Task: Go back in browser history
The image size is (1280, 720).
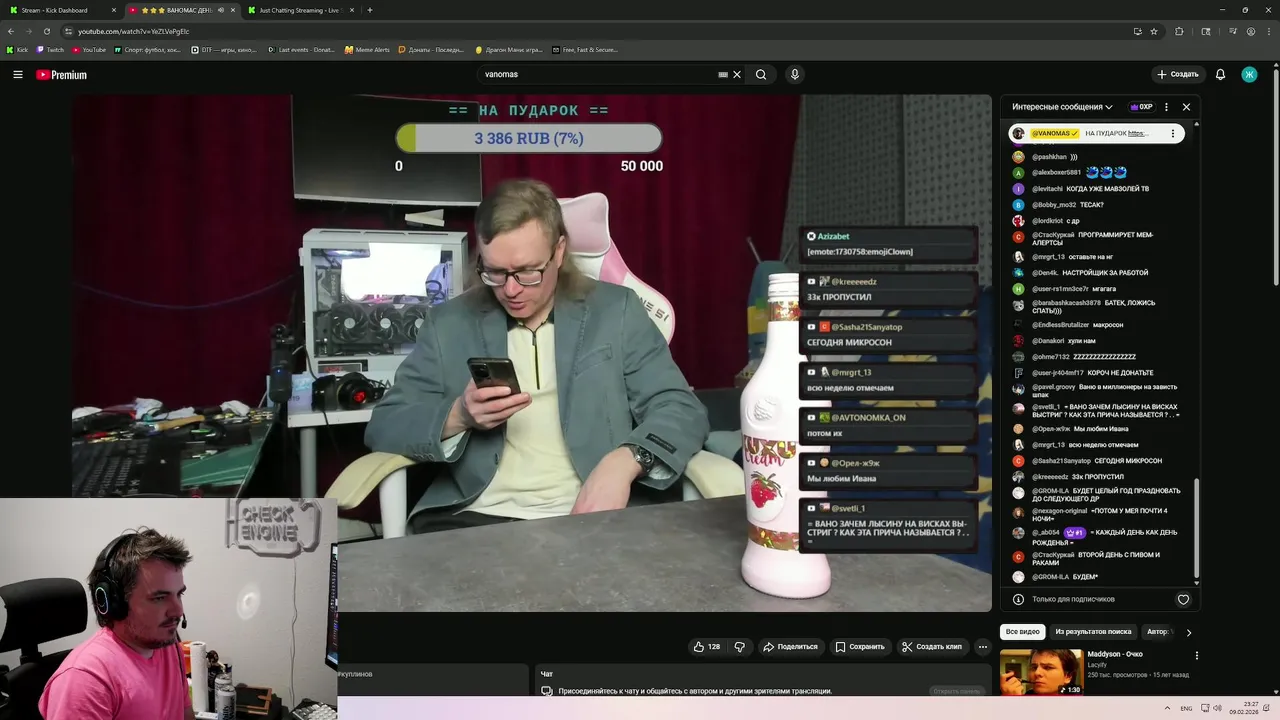Action: (x=11, y=31)
